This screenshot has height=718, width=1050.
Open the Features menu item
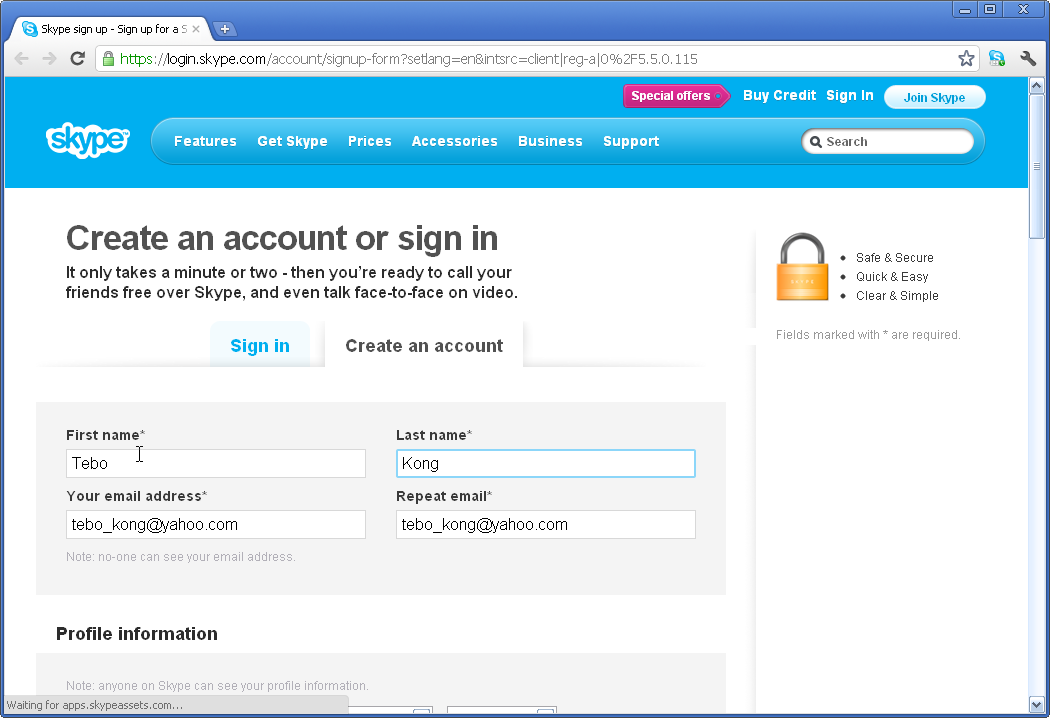[205, 141]
